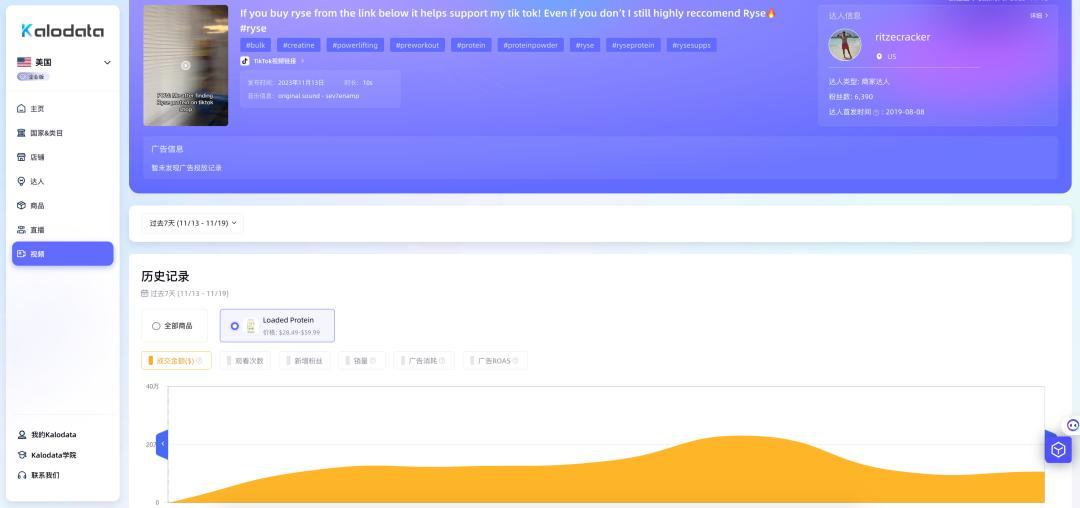
Task: Click the 我的Kalodata user icon
Action: pos(22,435)
